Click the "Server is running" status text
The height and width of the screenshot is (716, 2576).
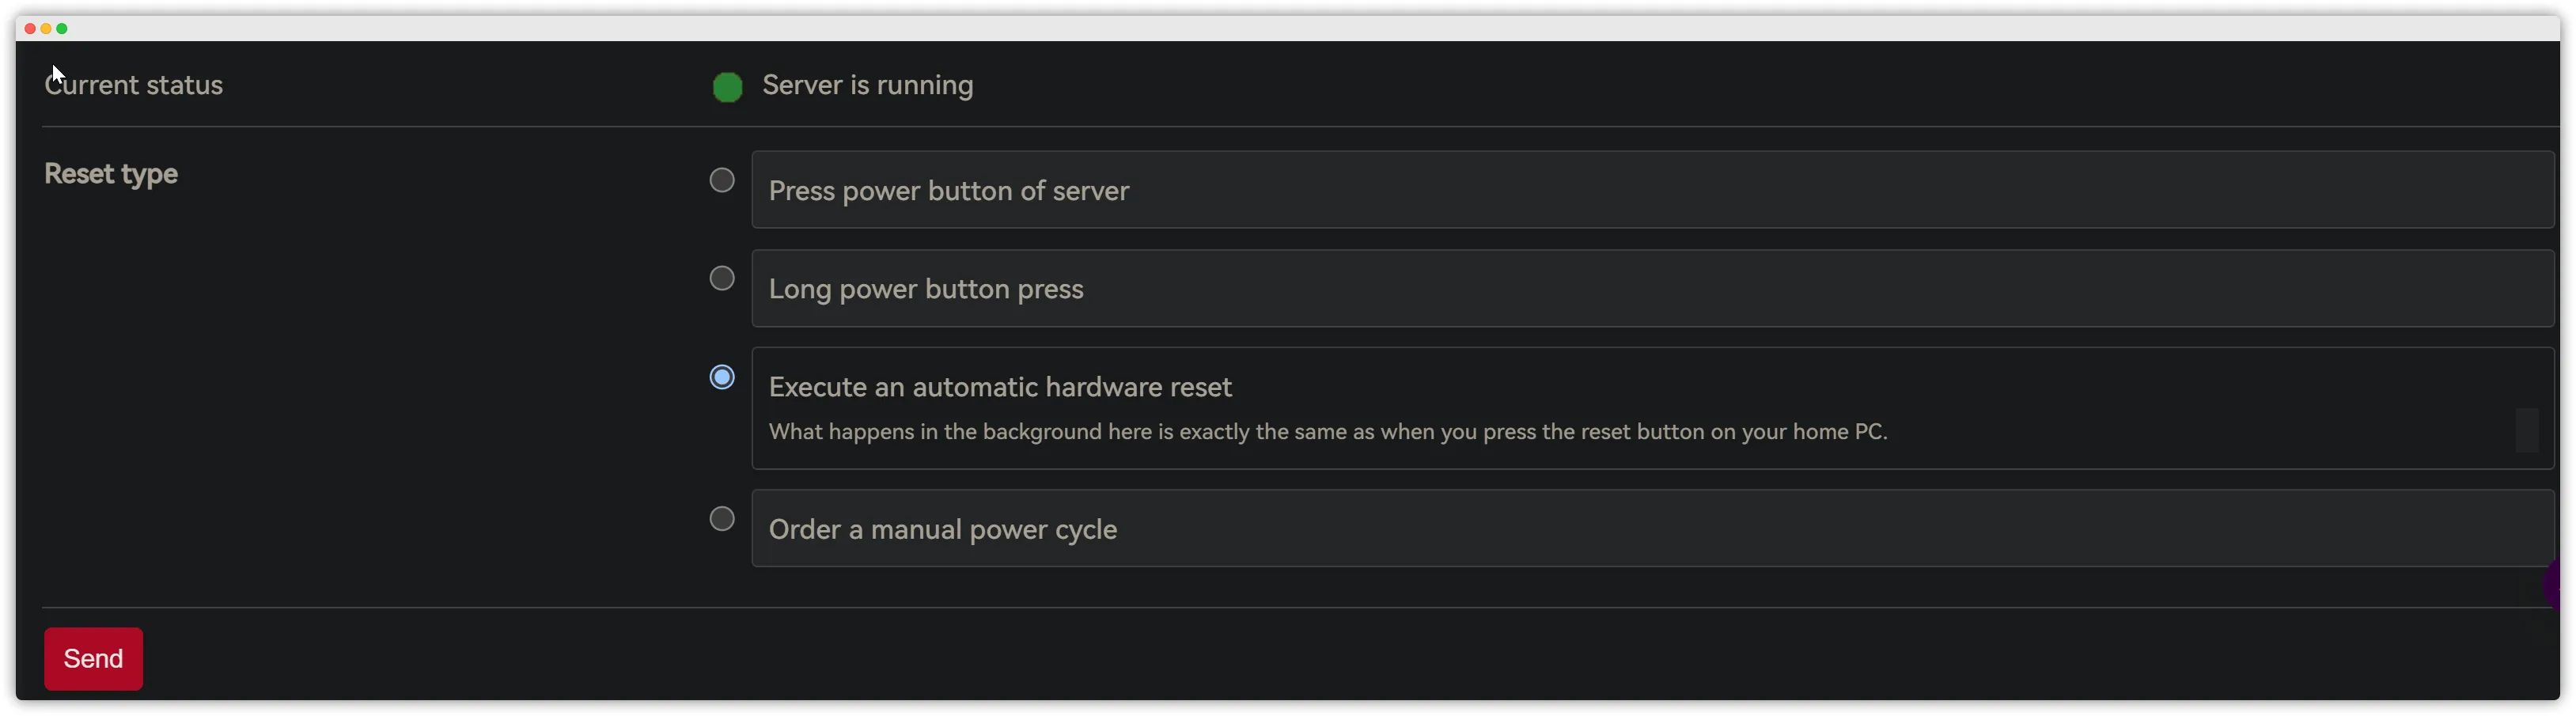[867, 85]
